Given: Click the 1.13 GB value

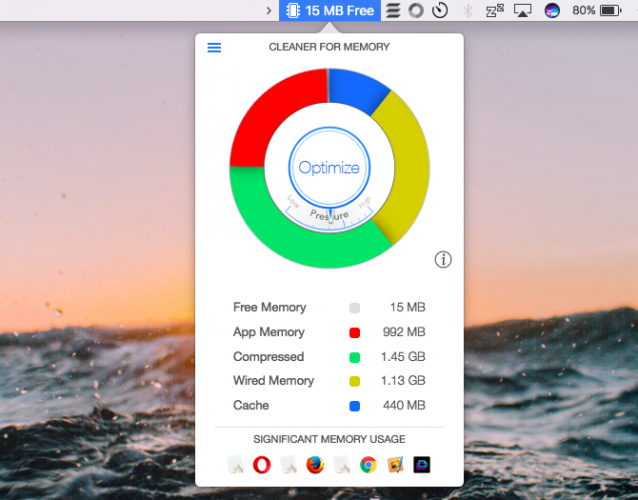Looking at the screenshot, I should [x=403, y=381].
